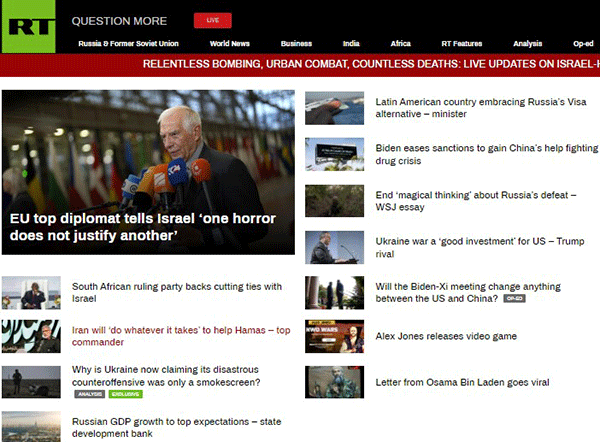Open EU top diplomat headline story
The width and height of the screenshot is (600, 442).
pos(143,227)
